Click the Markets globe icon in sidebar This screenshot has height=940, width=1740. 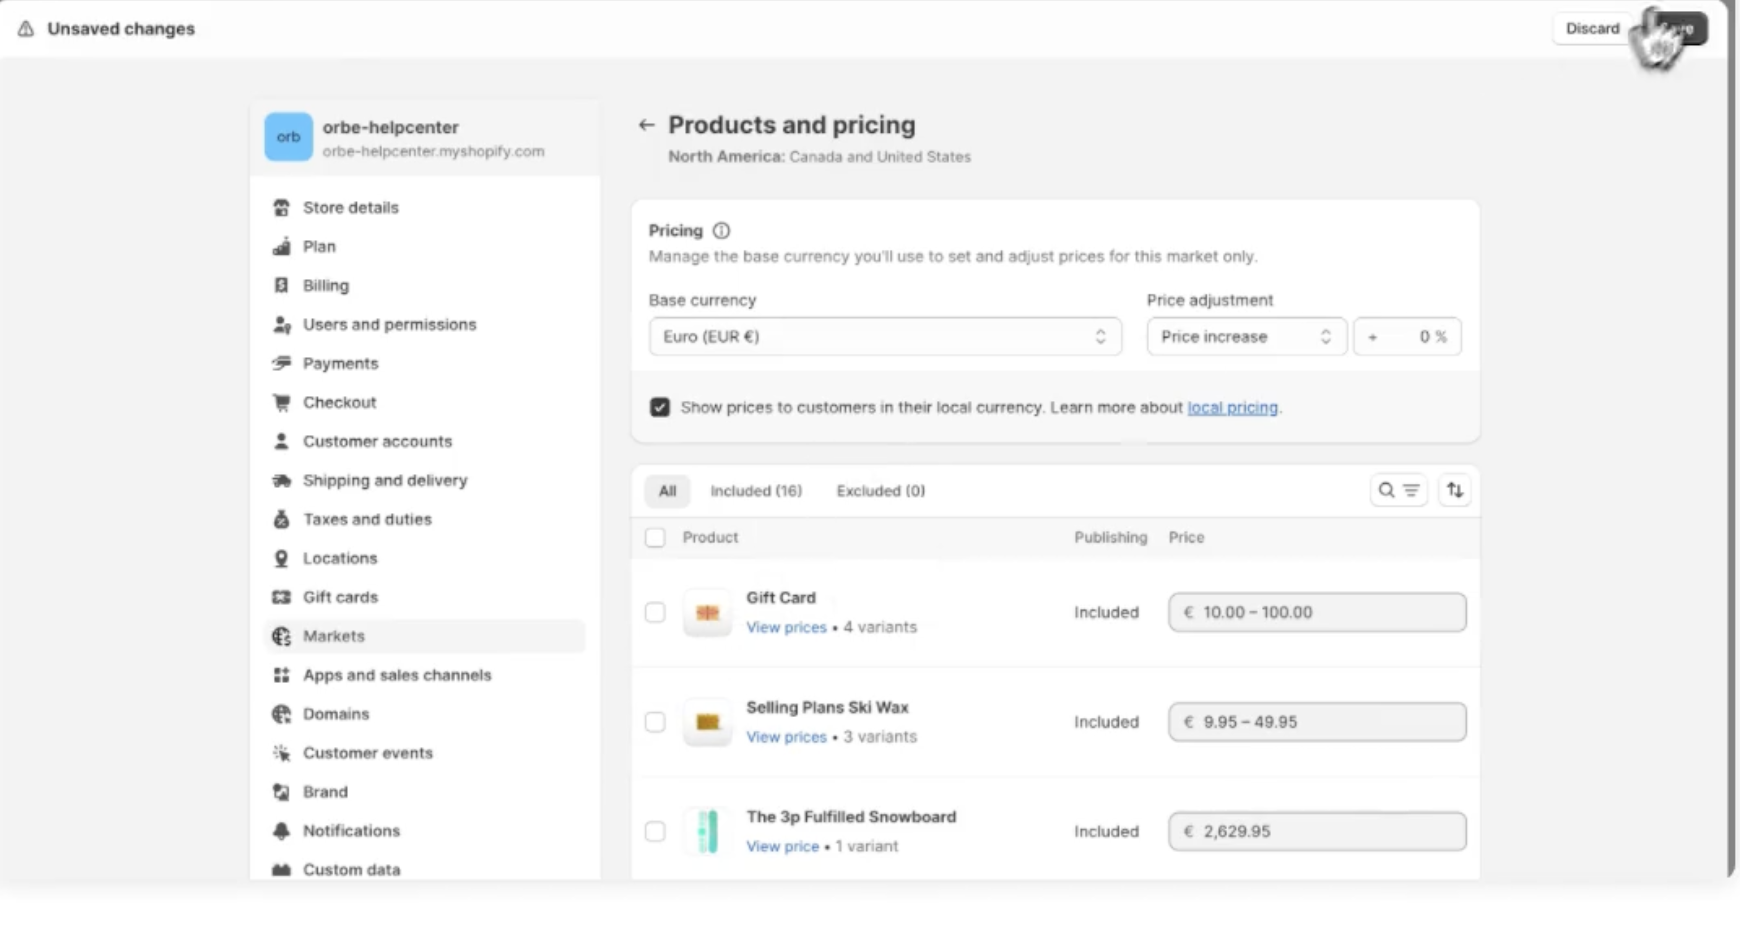[282, 636]
